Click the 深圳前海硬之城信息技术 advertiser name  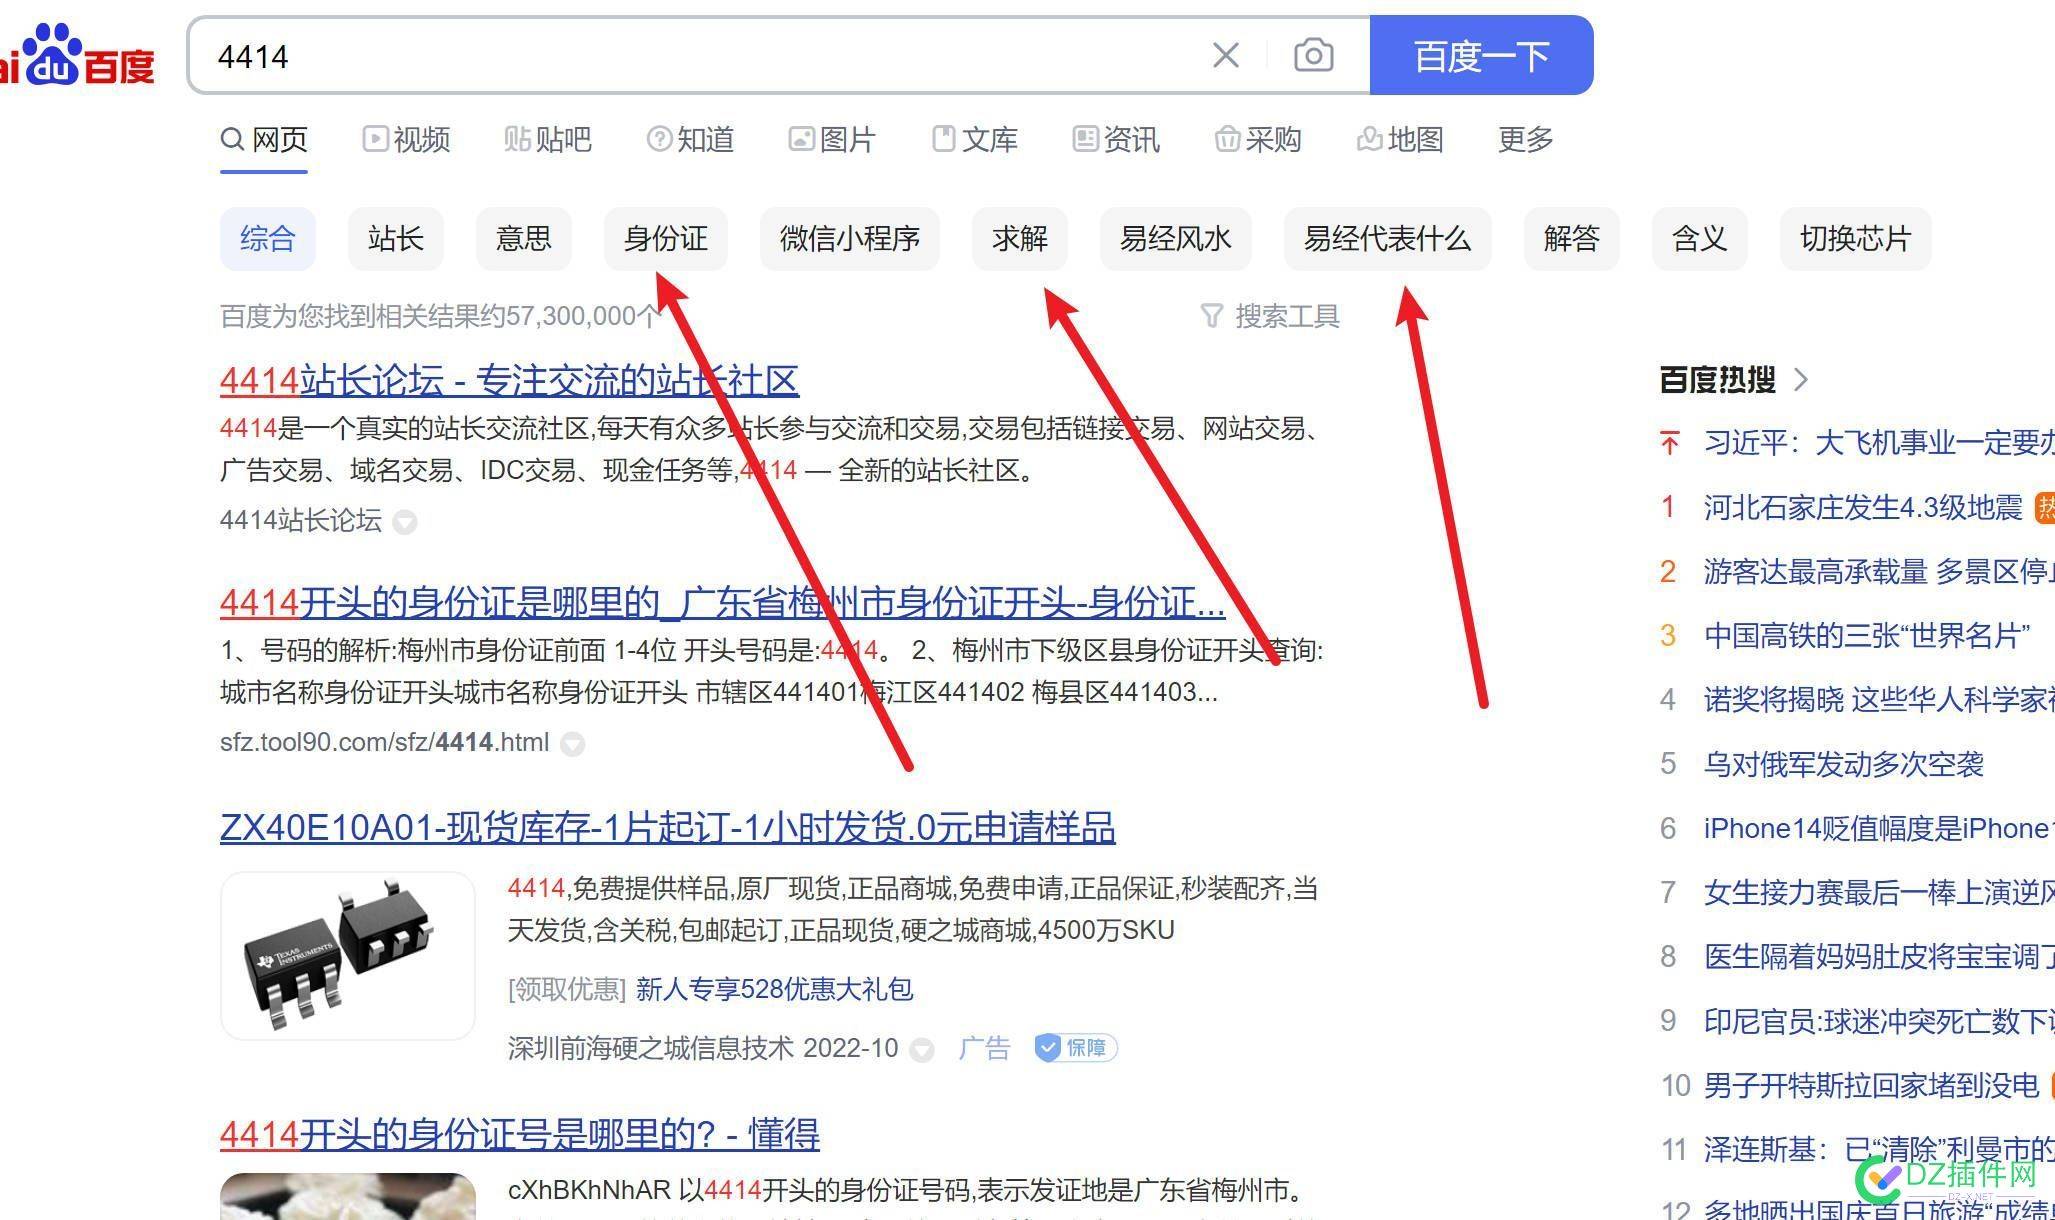tap(651, 1048)
